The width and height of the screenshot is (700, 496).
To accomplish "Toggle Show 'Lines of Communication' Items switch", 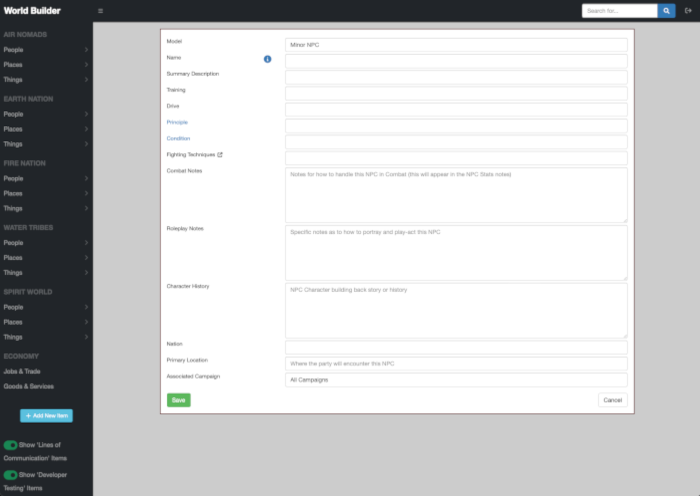I will 10,445.
